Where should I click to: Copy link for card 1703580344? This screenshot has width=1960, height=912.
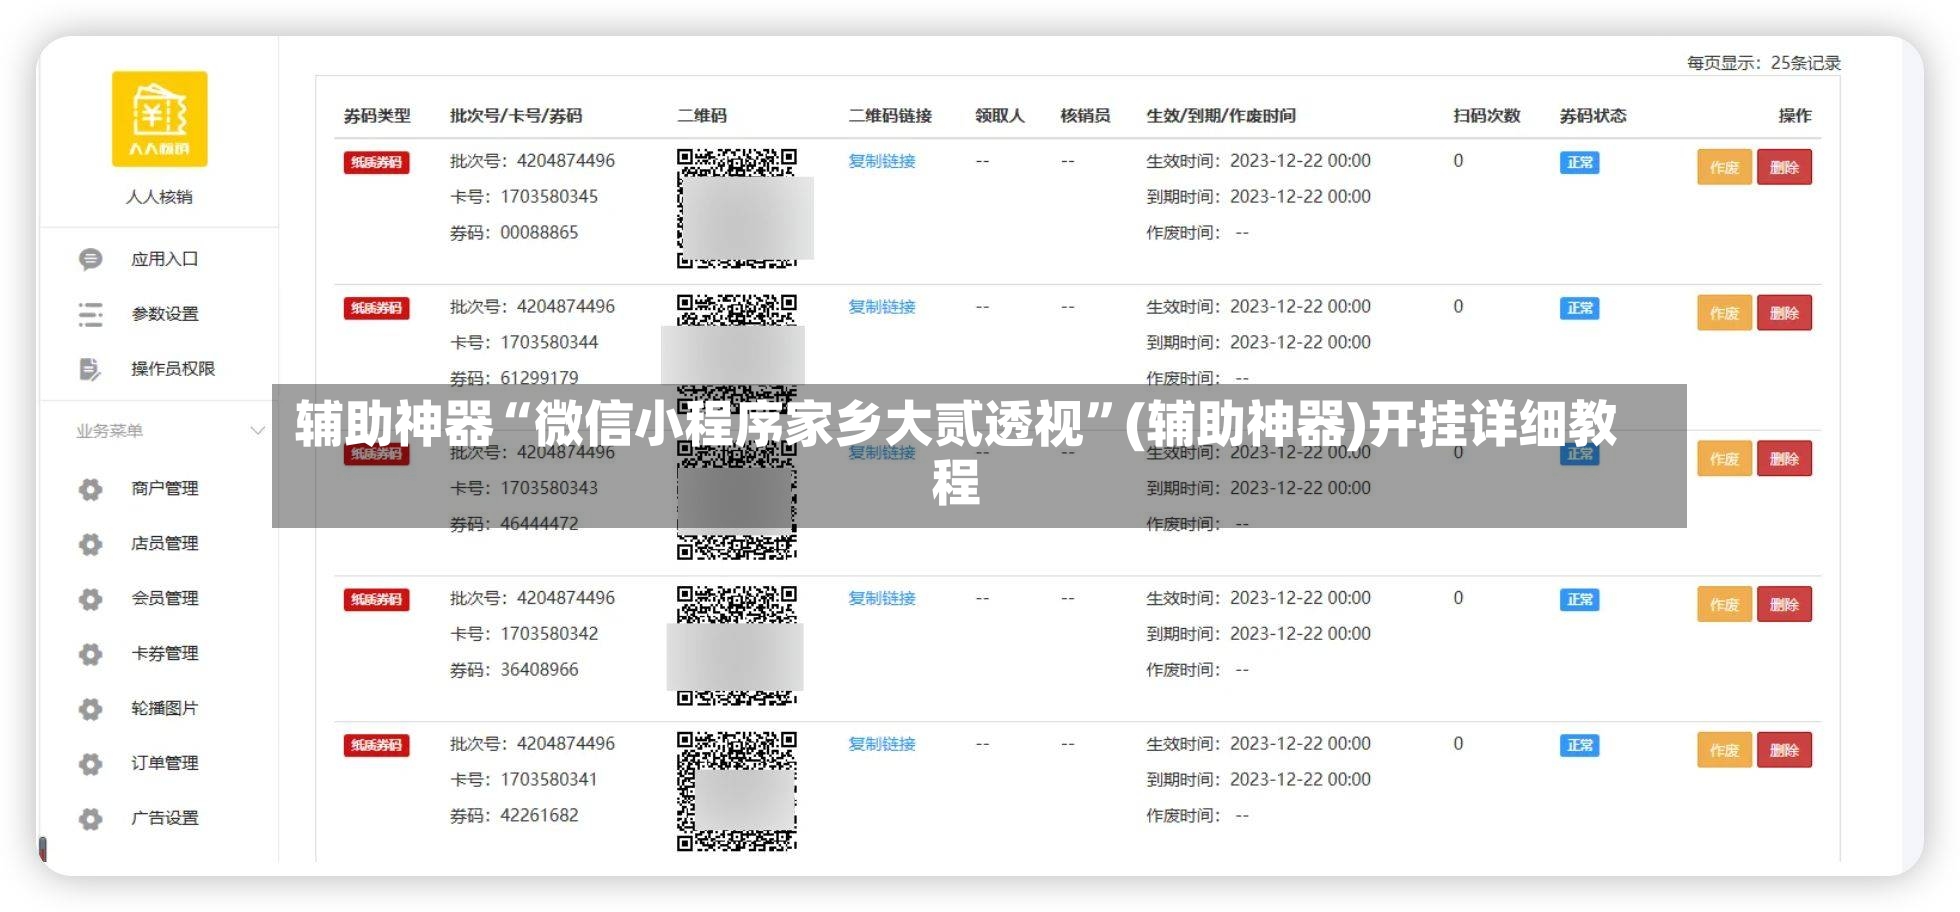(881, 307)
